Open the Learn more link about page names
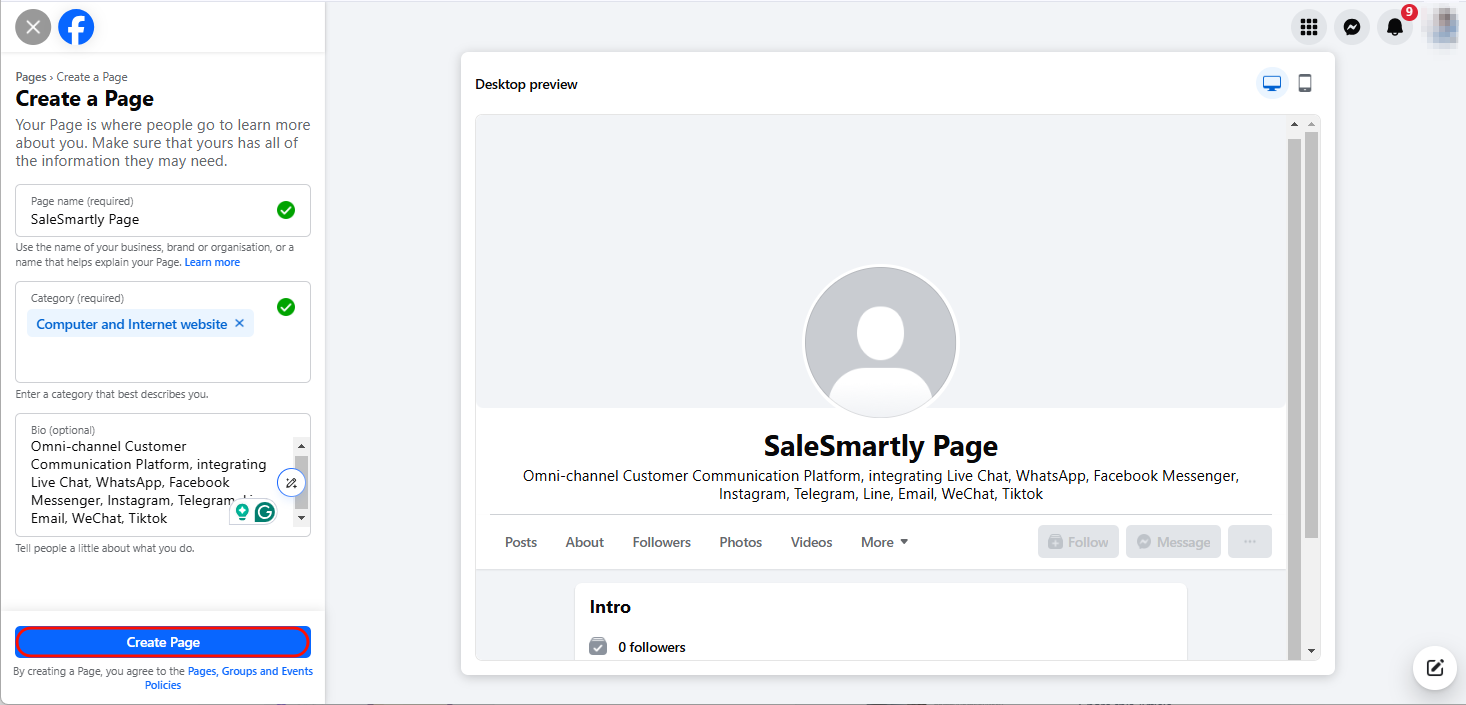The image size is (1466, 705). coord(212,261)
